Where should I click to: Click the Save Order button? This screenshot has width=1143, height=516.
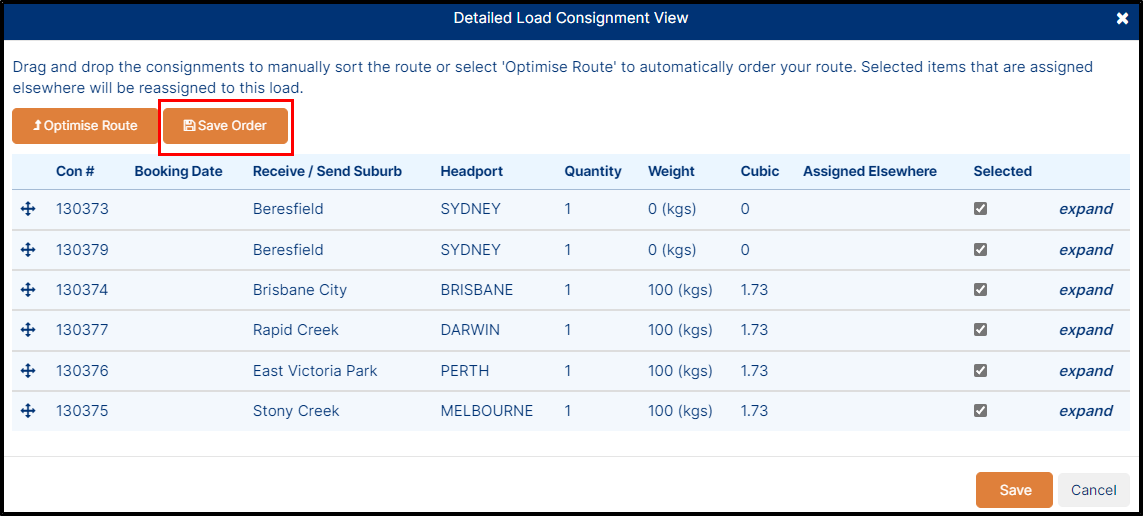tap(225, 125)
